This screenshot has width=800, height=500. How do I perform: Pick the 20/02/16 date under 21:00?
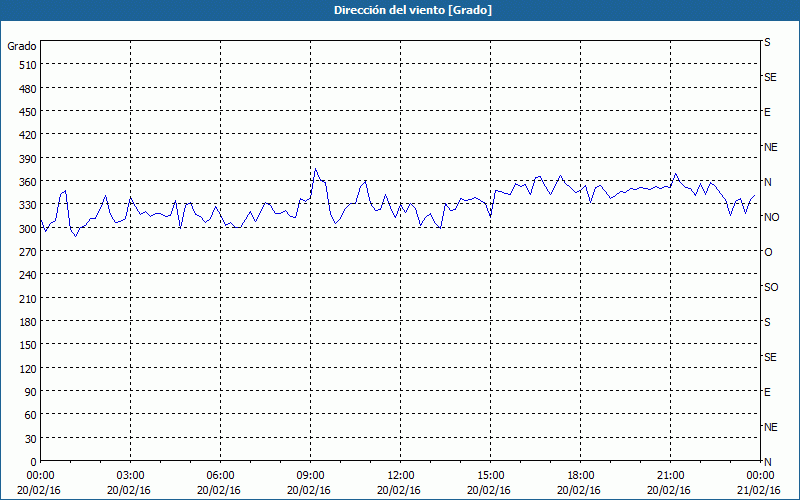(669, 490)
